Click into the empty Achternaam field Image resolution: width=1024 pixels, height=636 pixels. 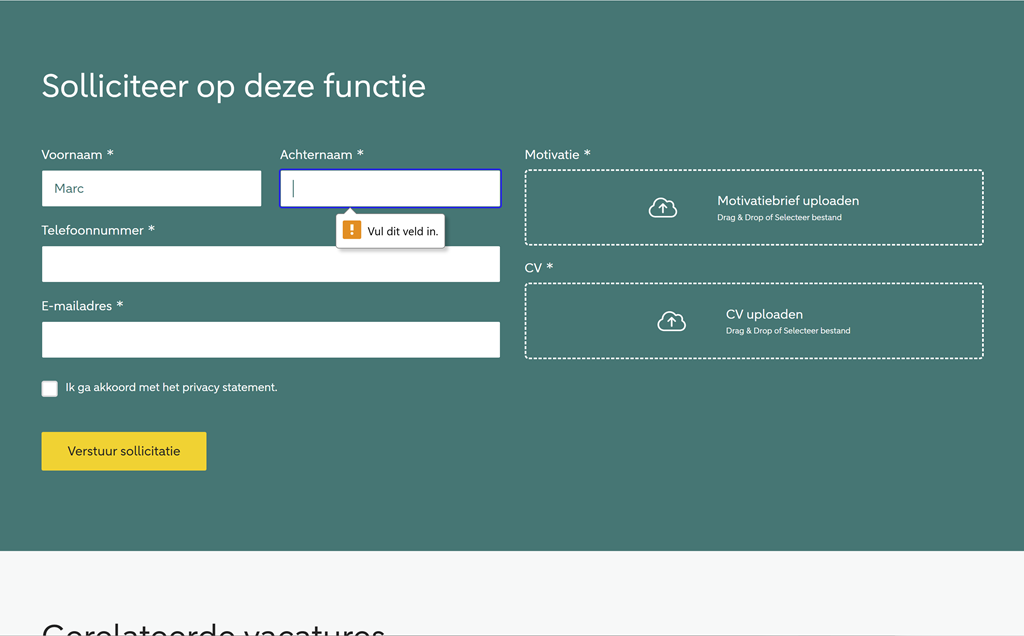pyautogui.click(x=390, y=188)
